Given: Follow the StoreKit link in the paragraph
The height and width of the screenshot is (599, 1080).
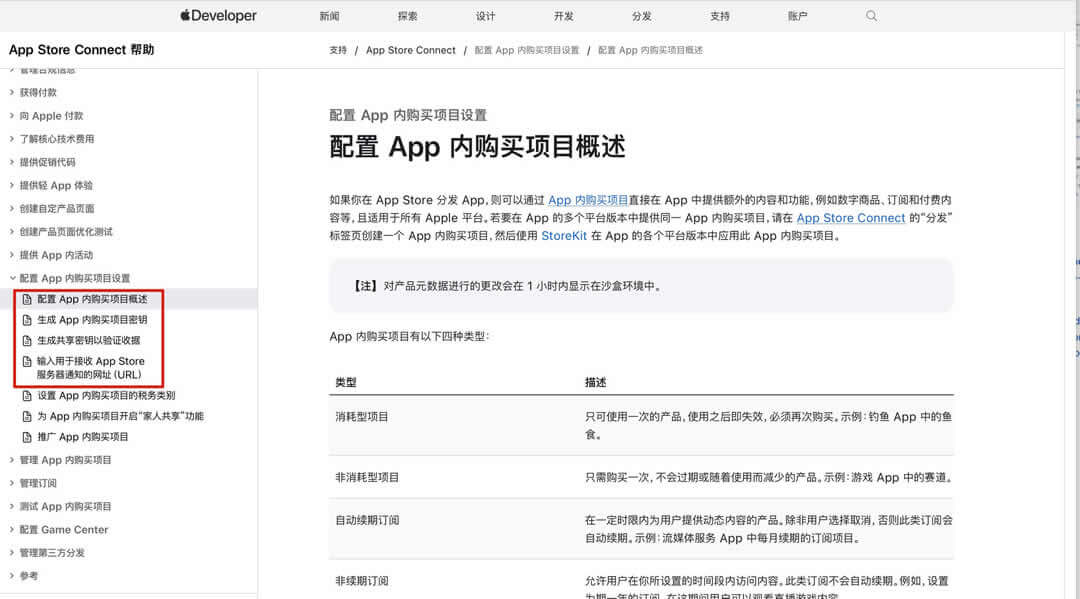Looking at the screenshot, I should pos(564,236).
